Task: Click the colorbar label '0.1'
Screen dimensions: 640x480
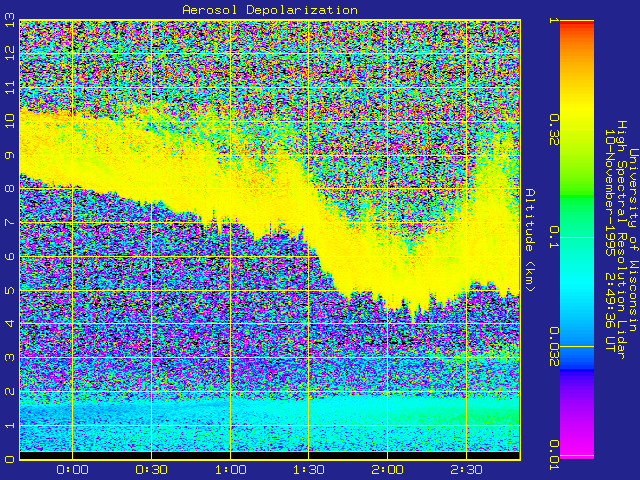Action: (x=553, y=238)
